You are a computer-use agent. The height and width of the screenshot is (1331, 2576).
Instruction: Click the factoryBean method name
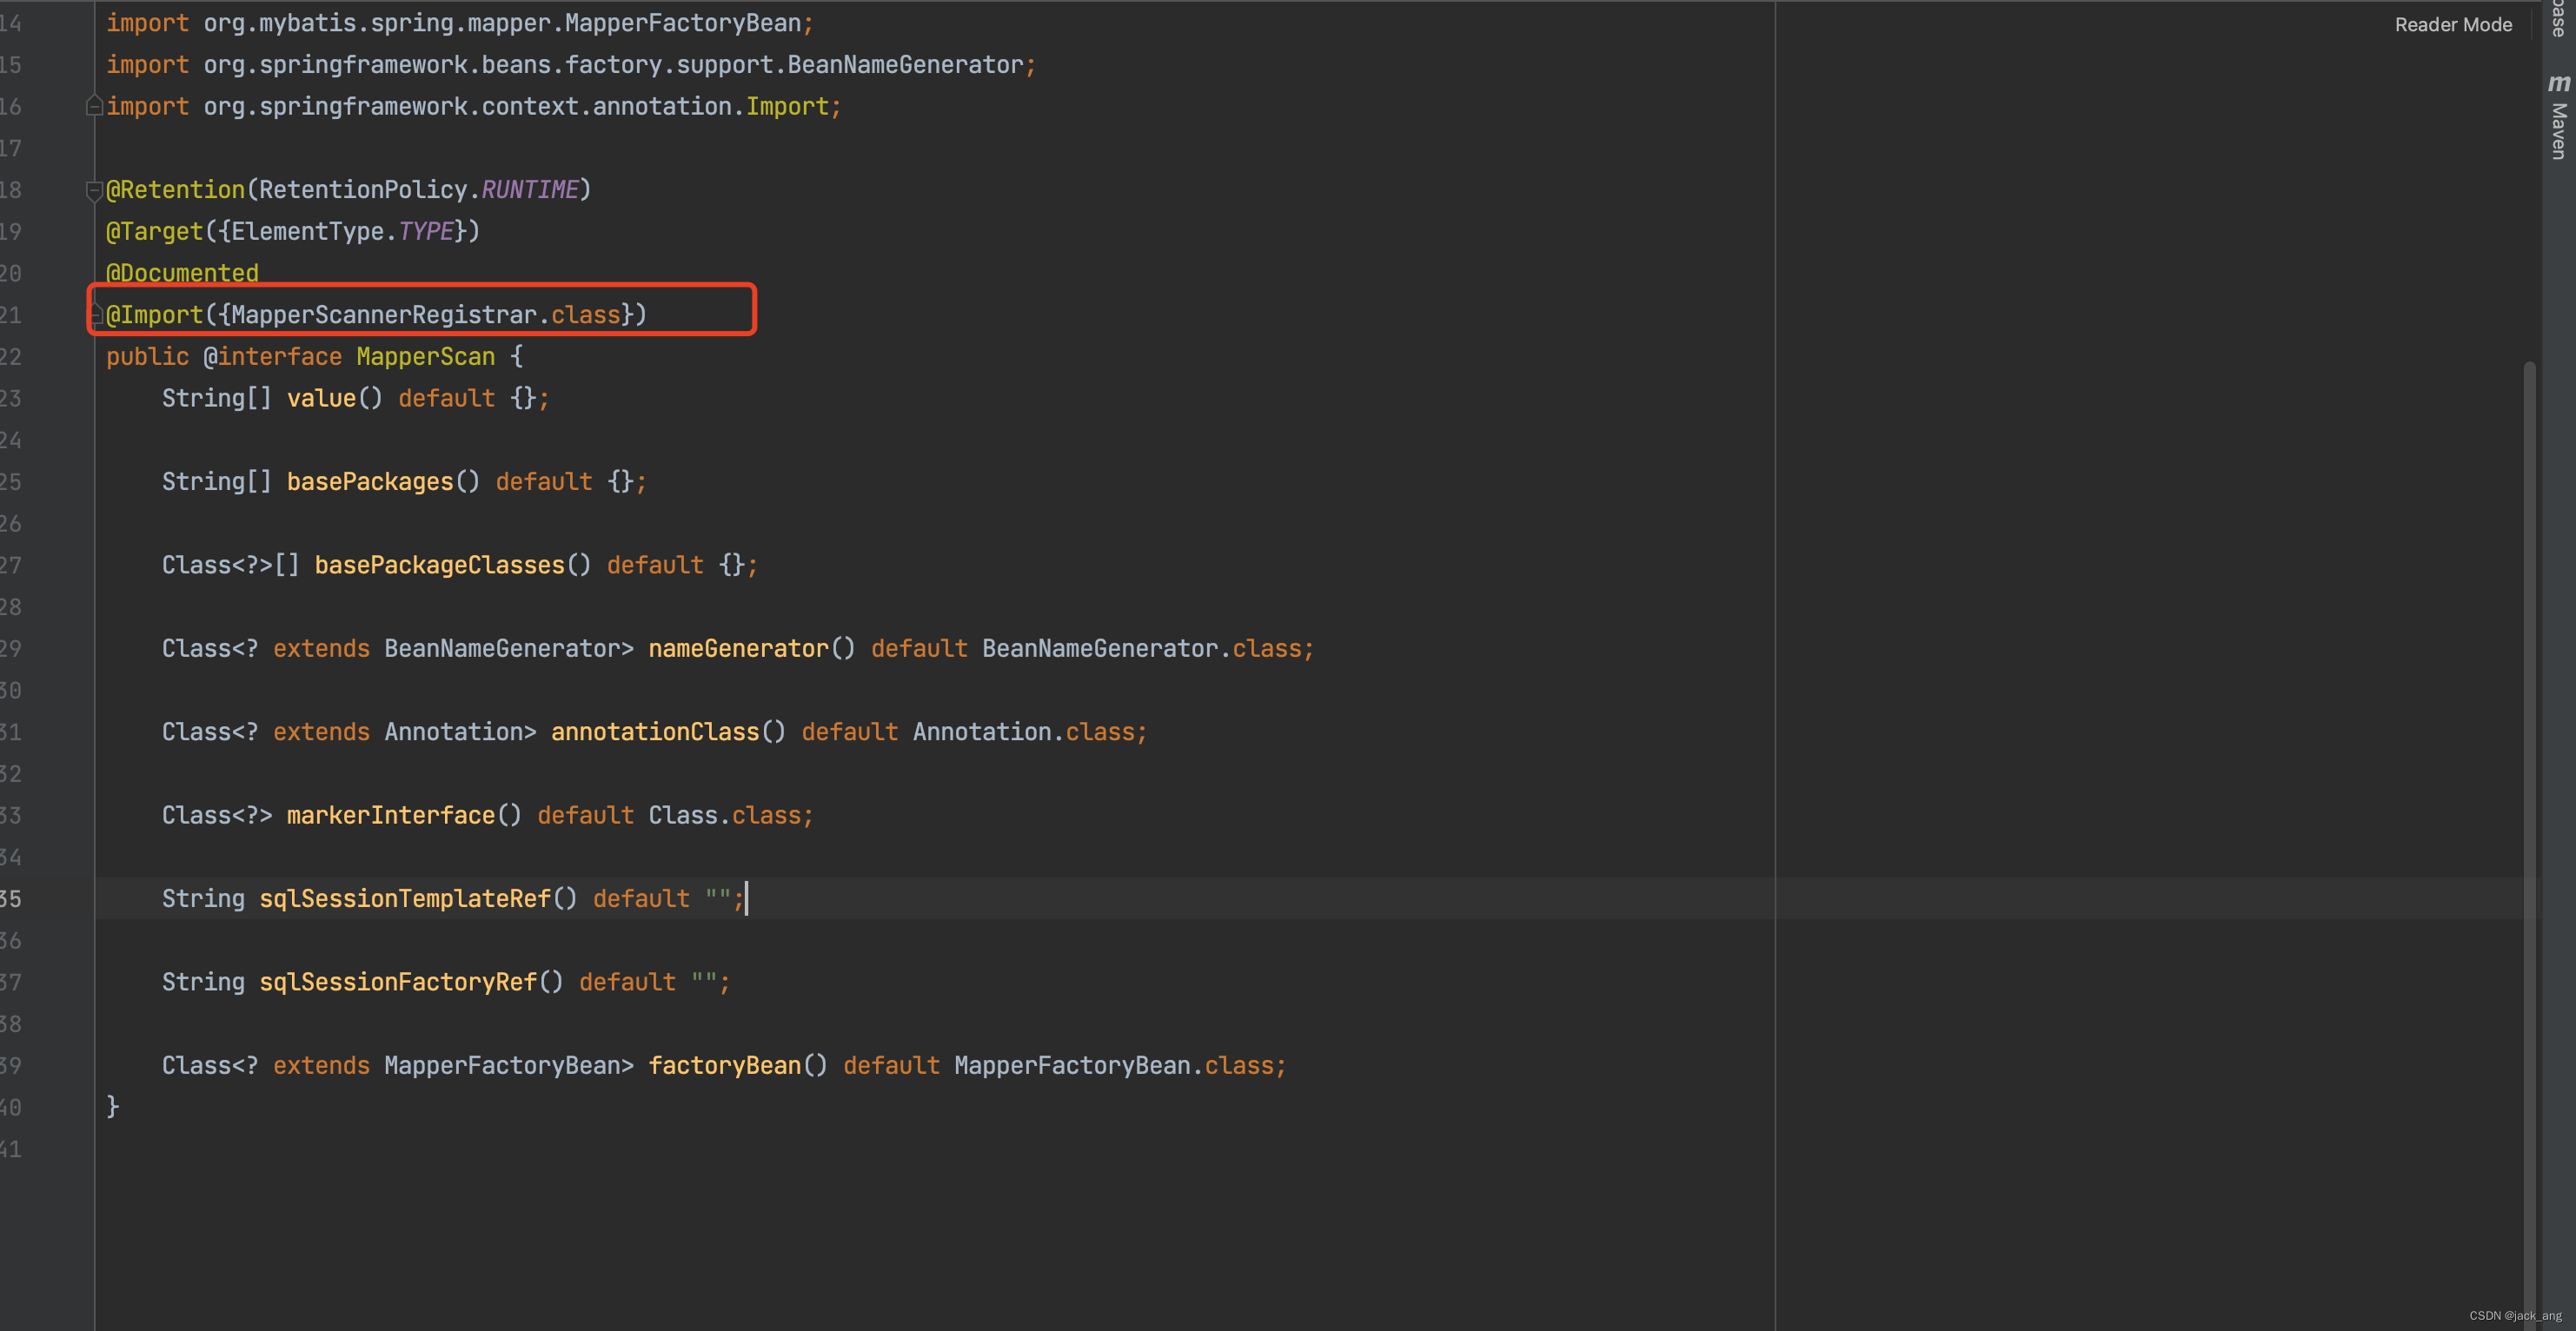click(724, 1066)
